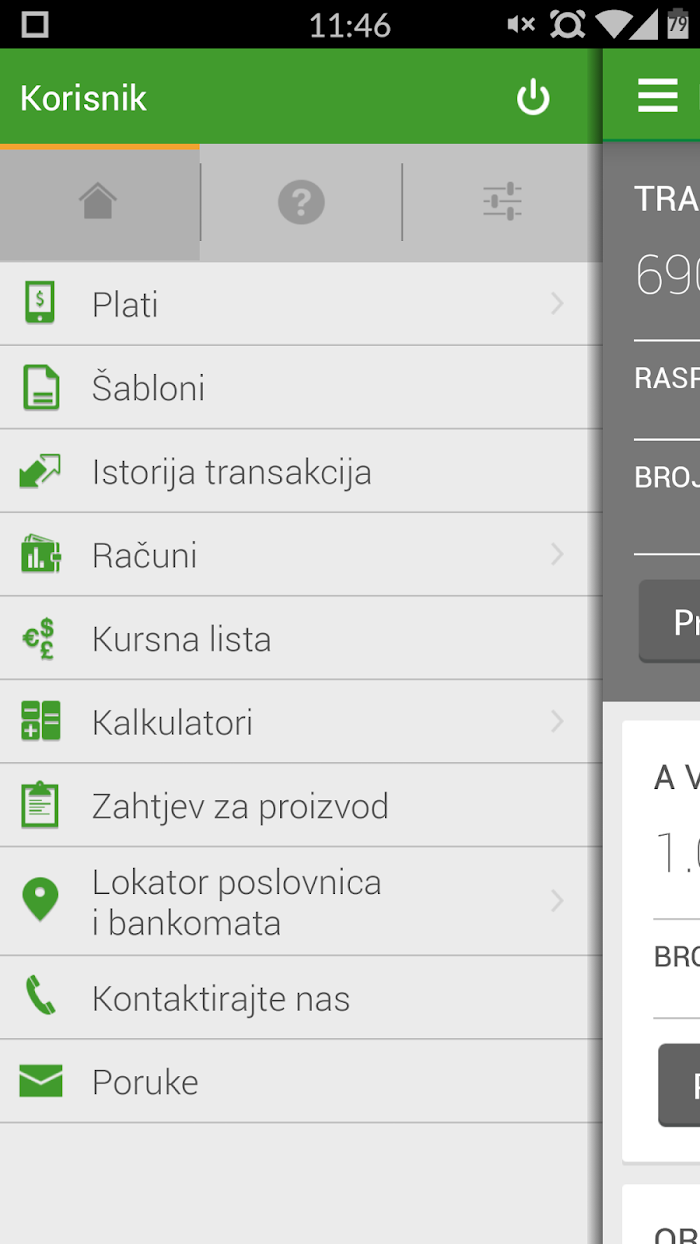Screen dimensions: 700x1244
Task: Expand Lokator poslovnica i bankomata chevron
Action: click(558, 901)
